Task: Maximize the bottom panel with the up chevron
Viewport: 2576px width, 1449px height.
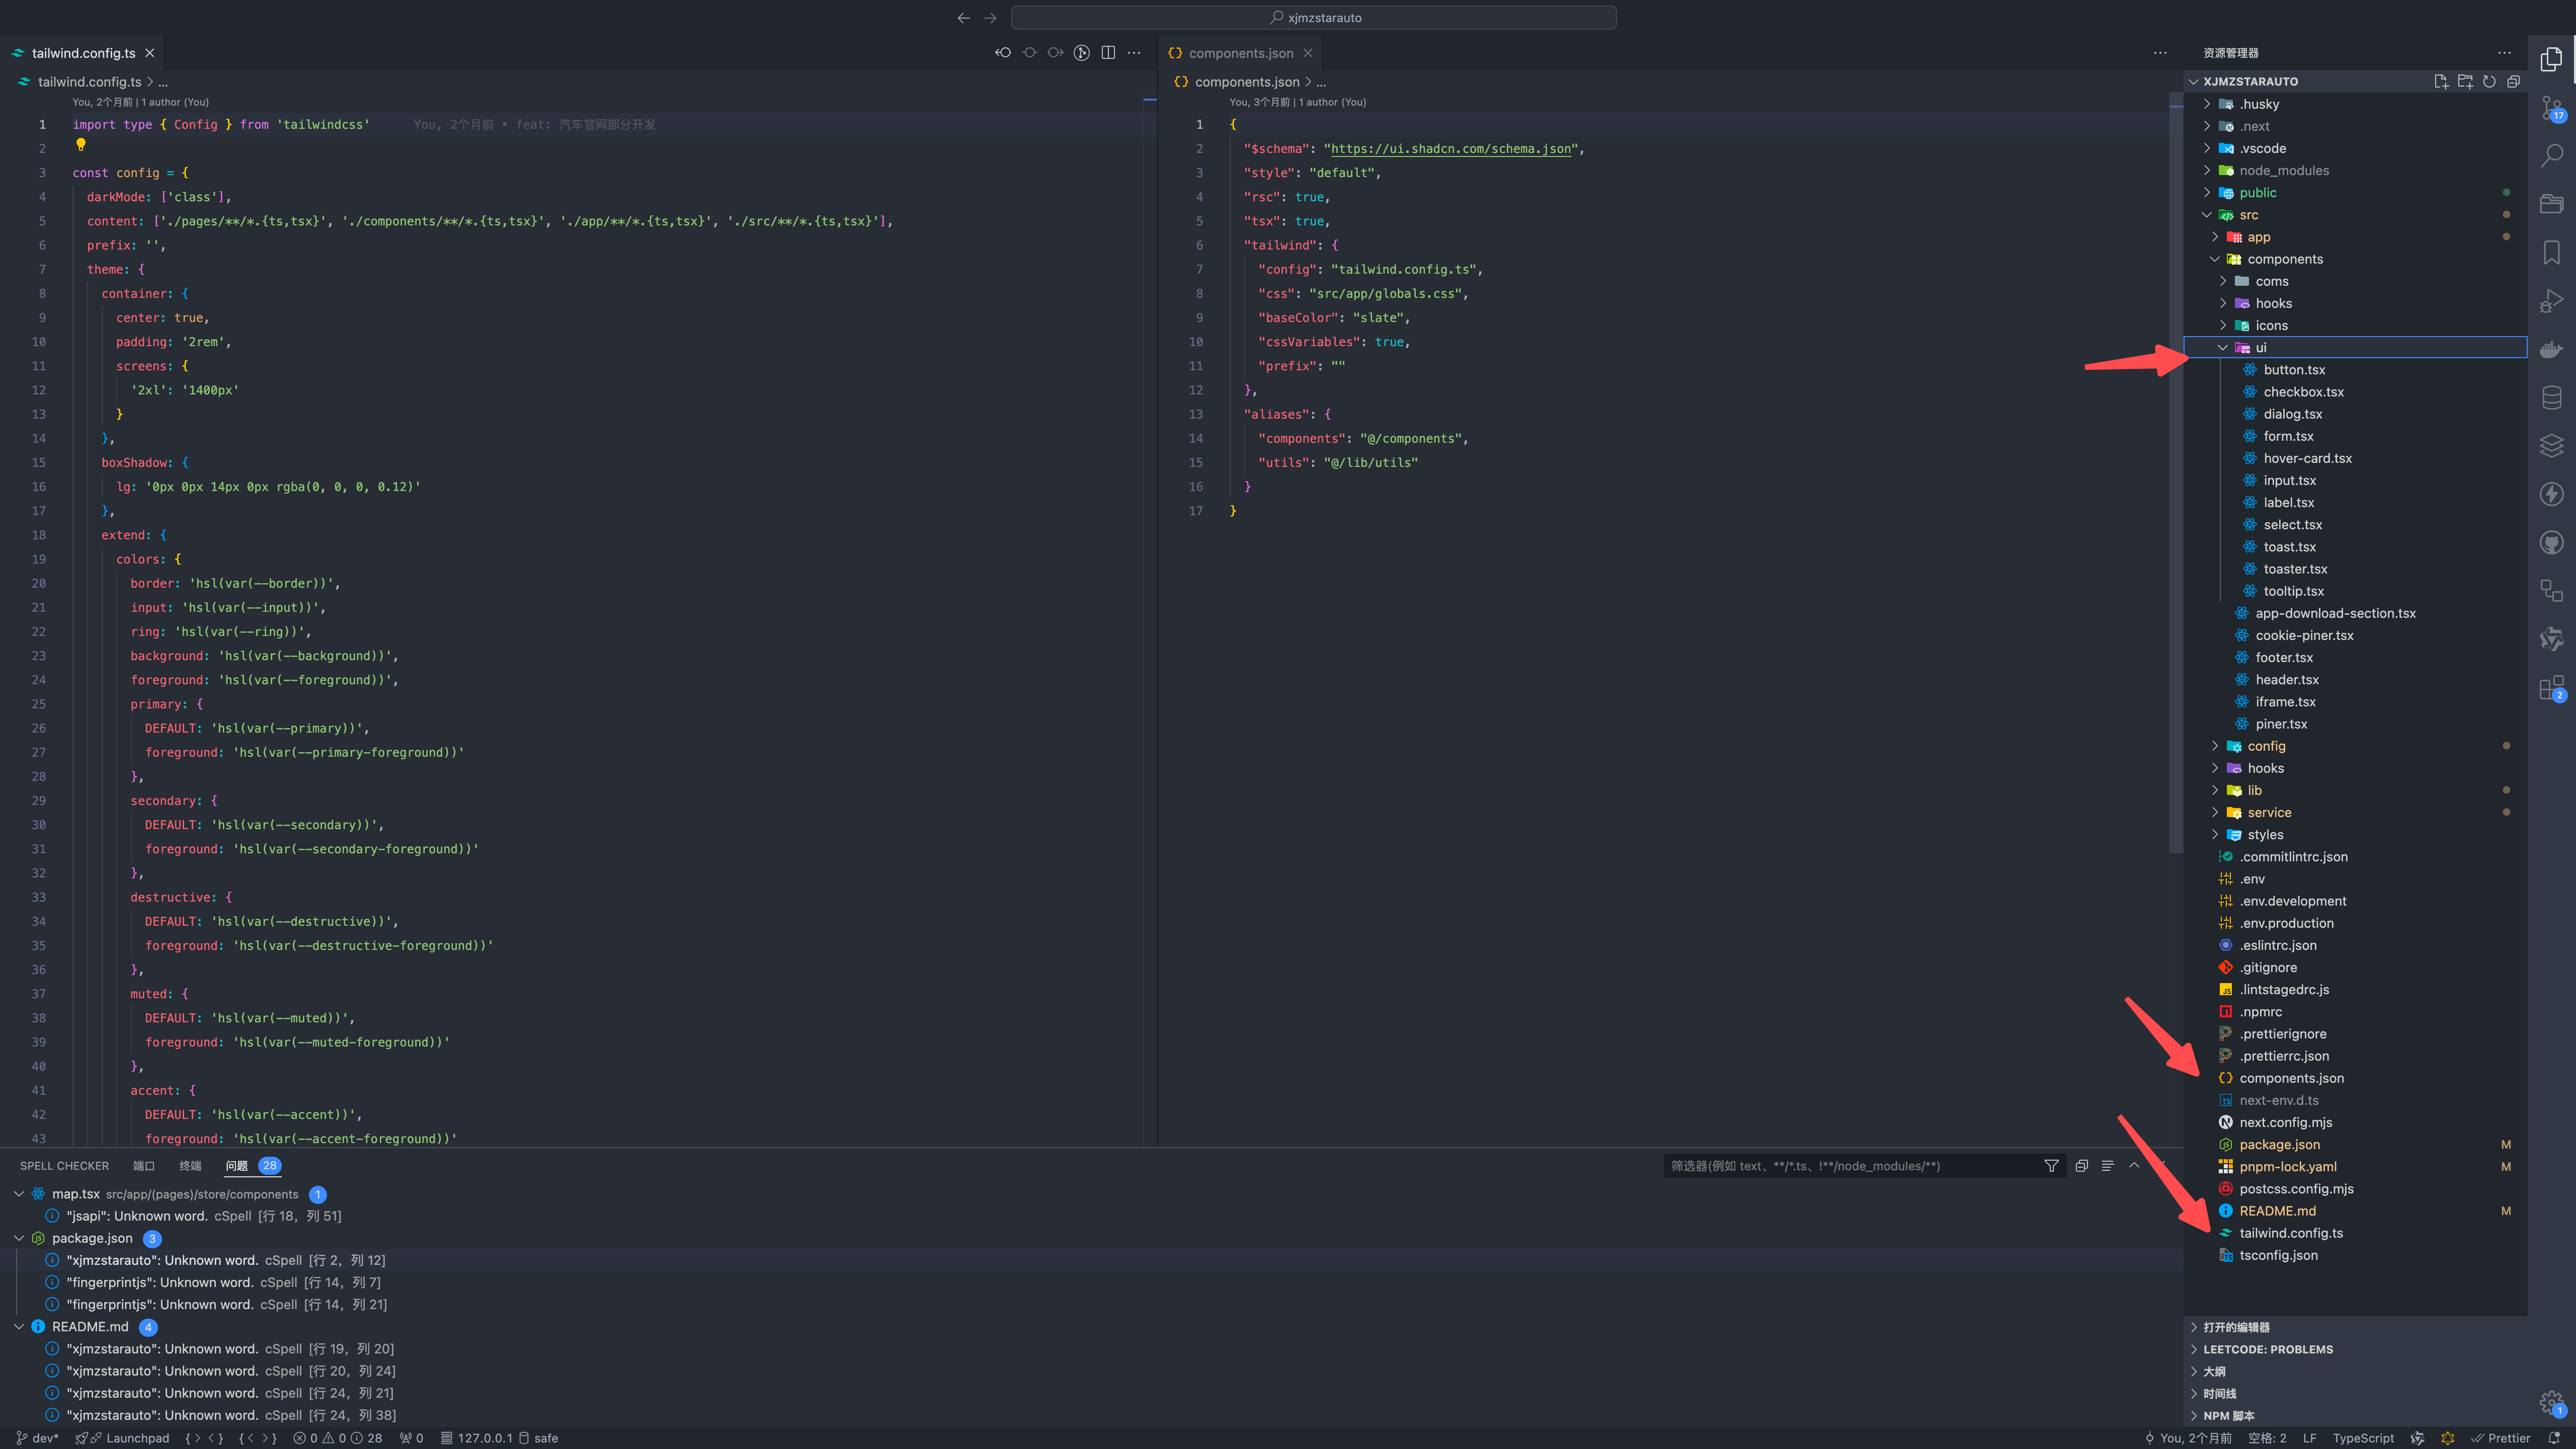Action: [2134, 1165]
